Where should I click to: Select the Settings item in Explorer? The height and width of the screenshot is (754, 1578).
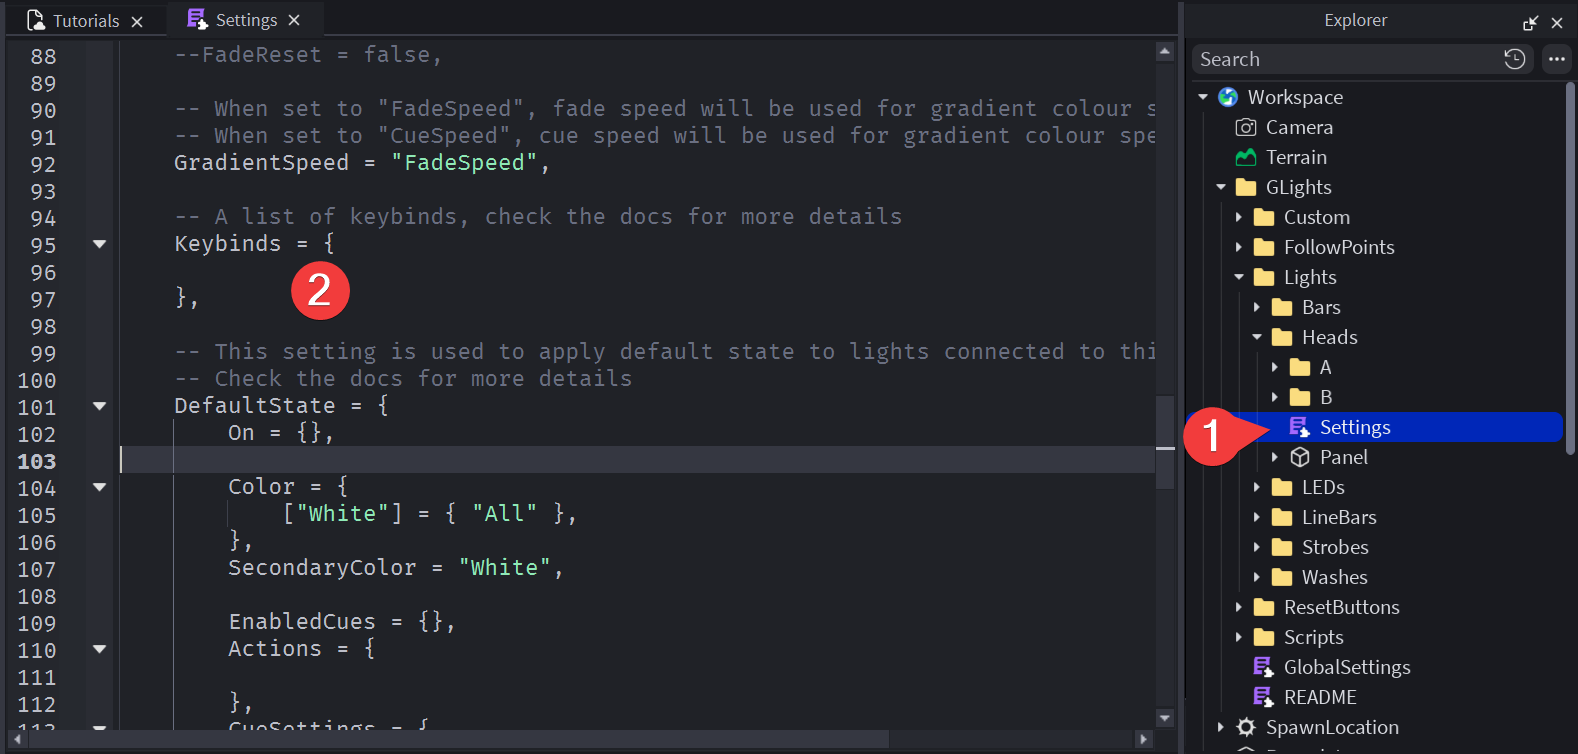click(1354, 427)
